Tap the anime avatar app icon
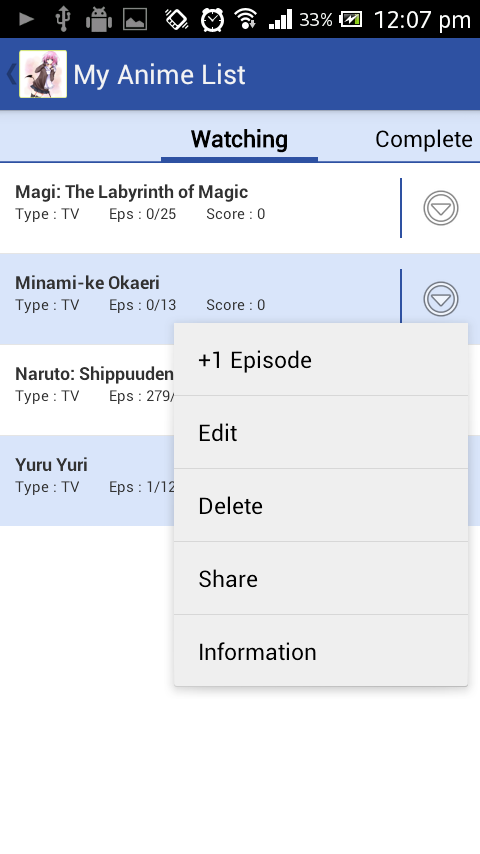The width and height of the screenshot is (480, 854). coord(43,74)
